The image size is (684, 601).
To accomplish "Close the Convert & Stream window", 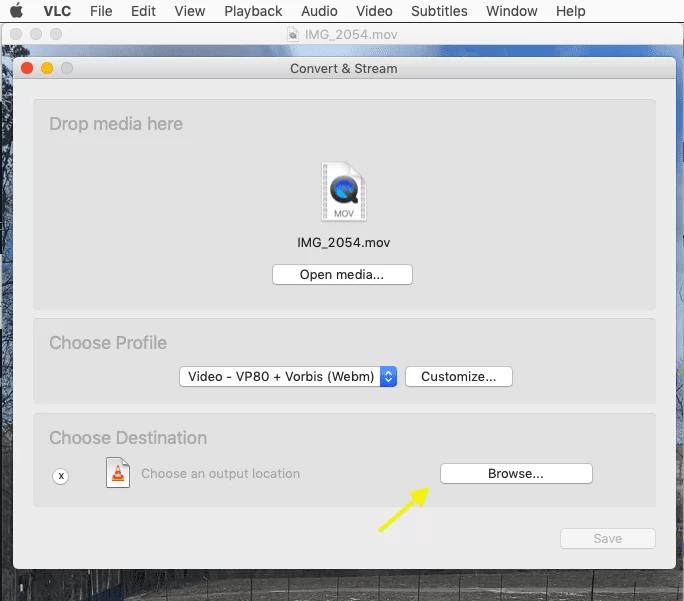I will point(27,68).
